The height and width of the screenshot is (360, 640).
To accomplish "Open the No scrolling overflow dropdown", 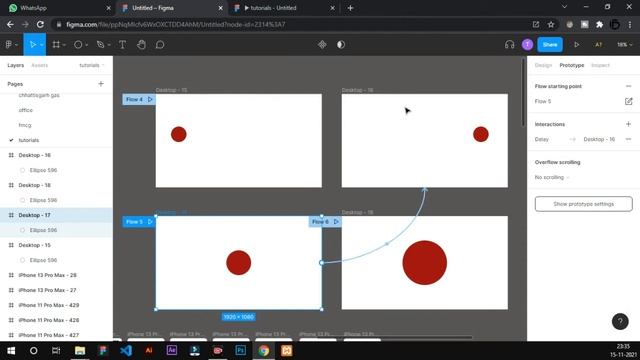I will pyautogui.click(x=552, y=177).
